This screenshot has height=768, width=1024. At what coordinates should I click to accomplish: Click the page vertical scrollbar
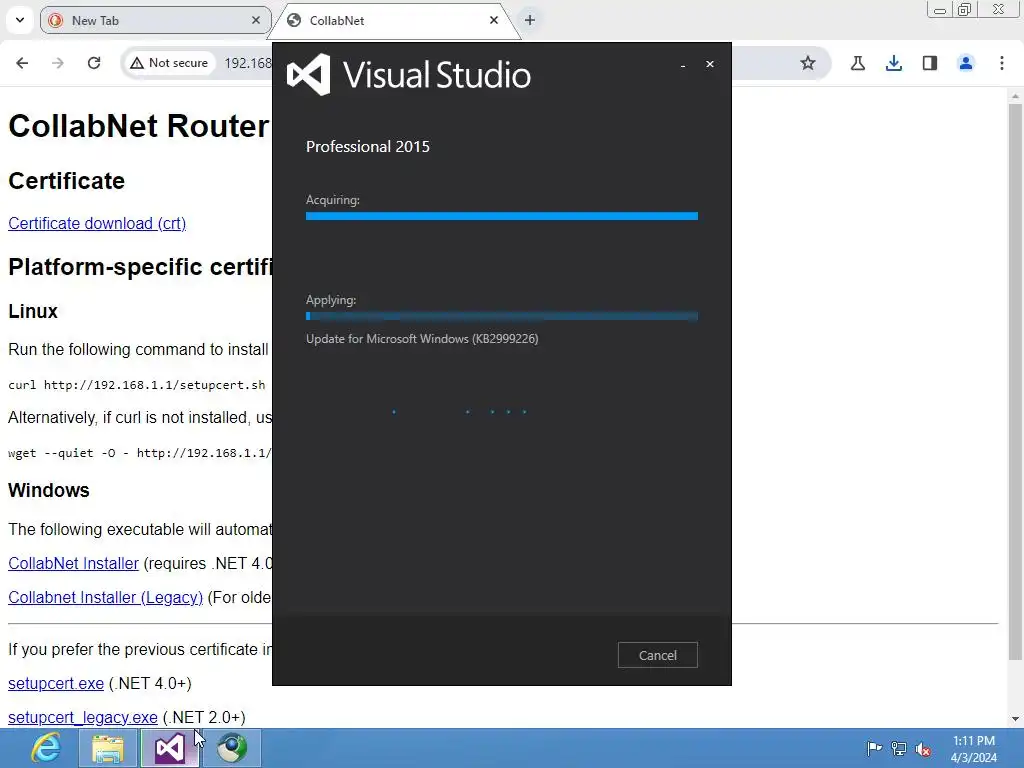(1014, 381)
